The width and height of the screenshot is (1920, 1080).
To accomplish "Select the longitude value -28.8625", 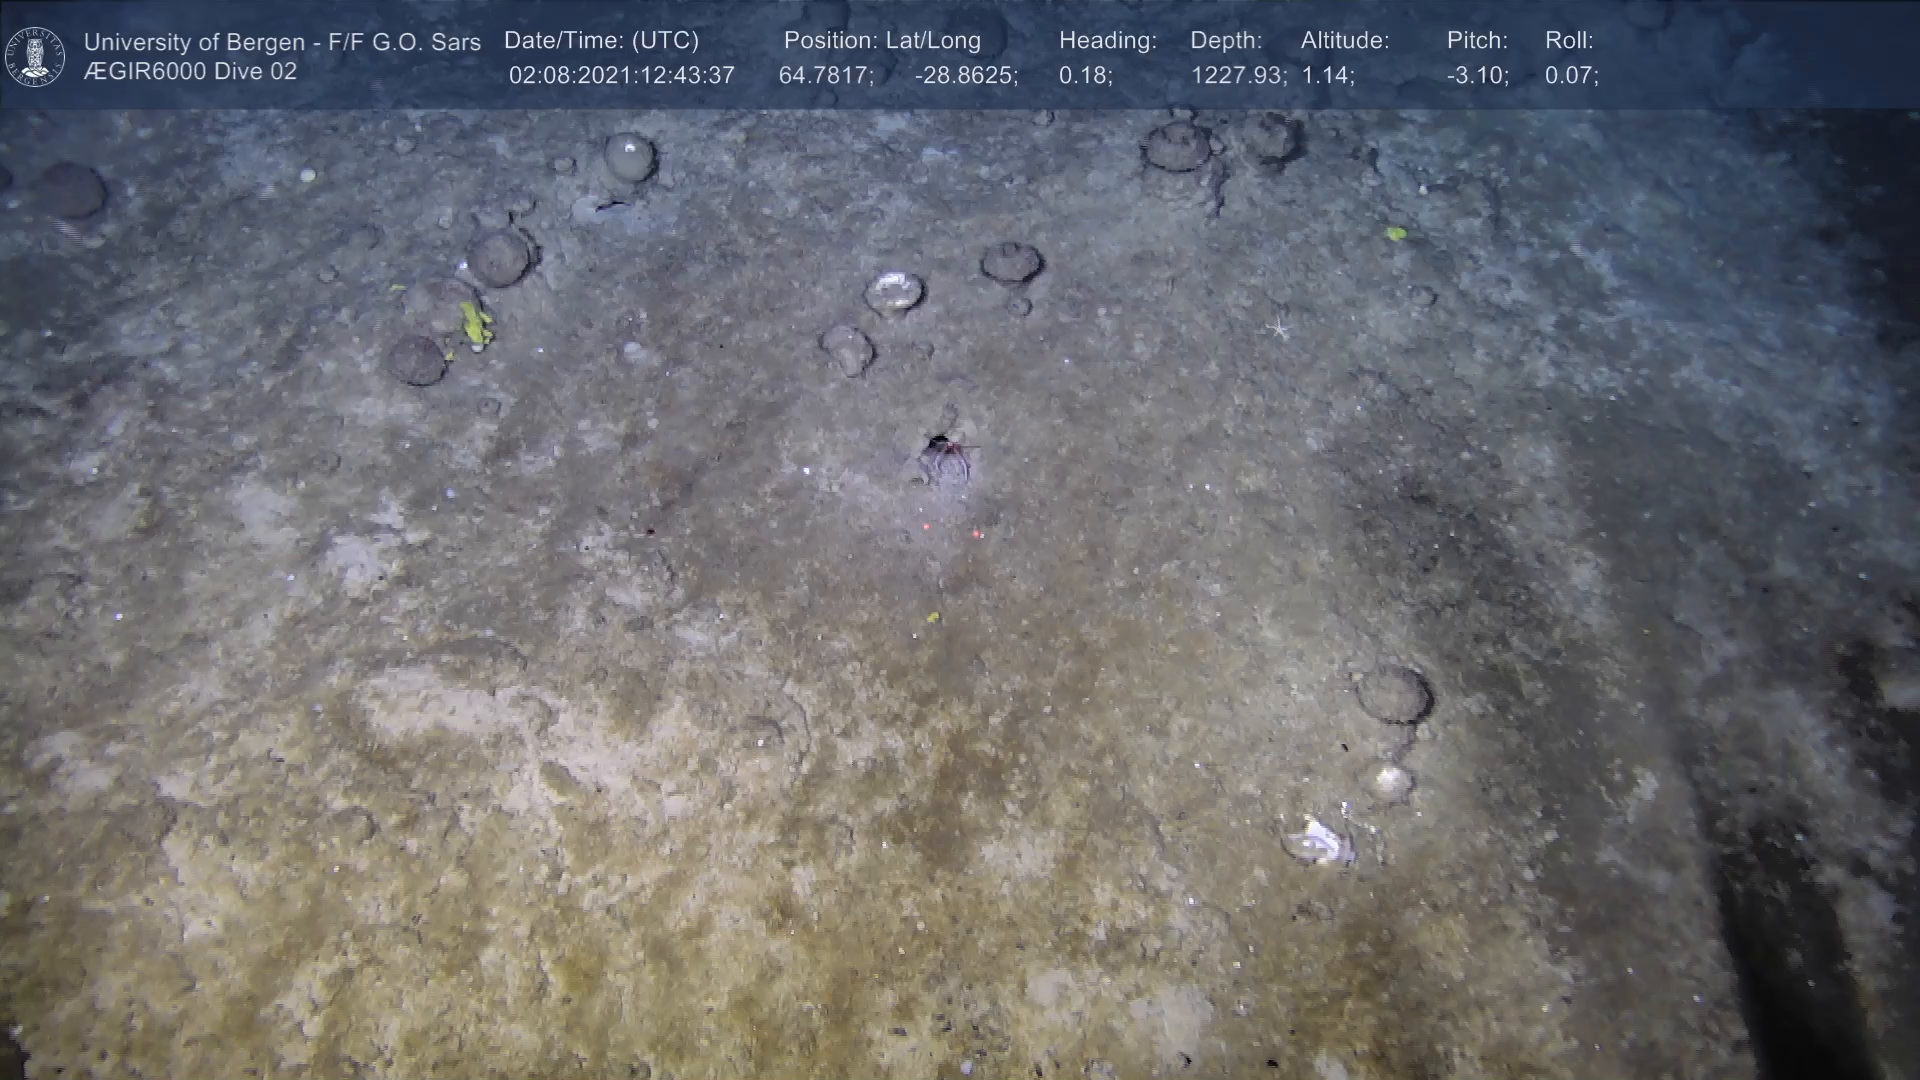I will [966, 75].
